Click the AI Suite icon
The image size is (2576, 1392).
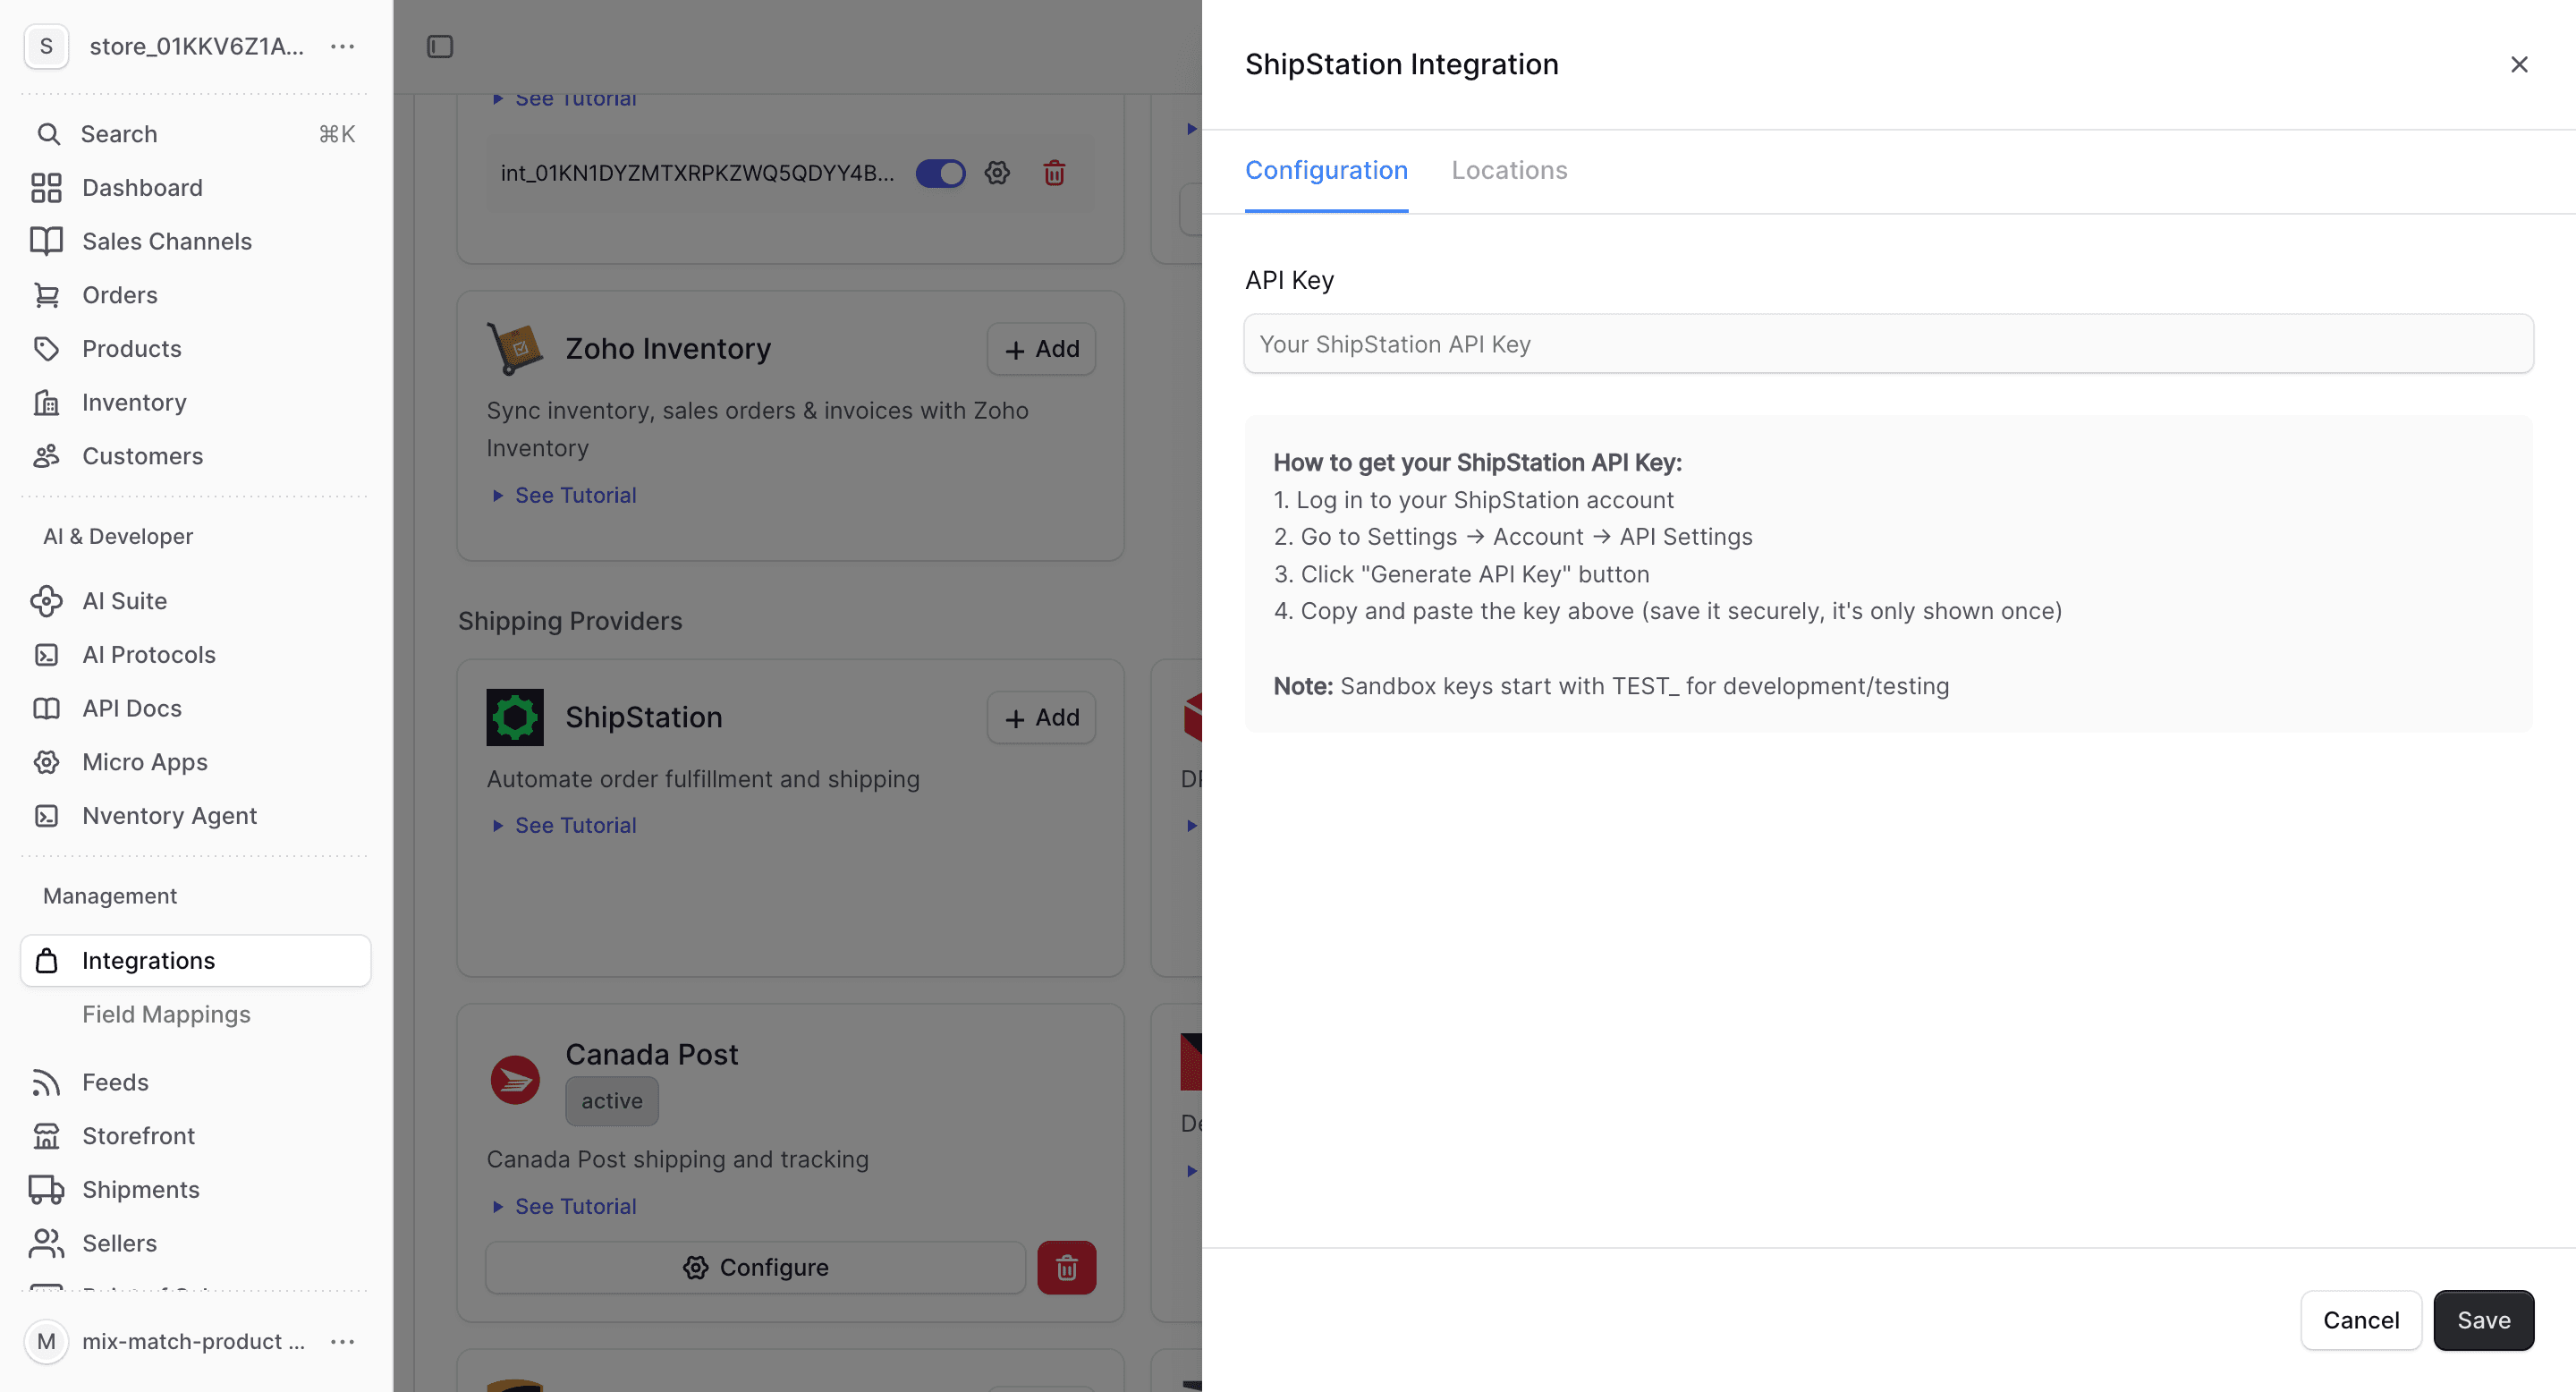47,601
